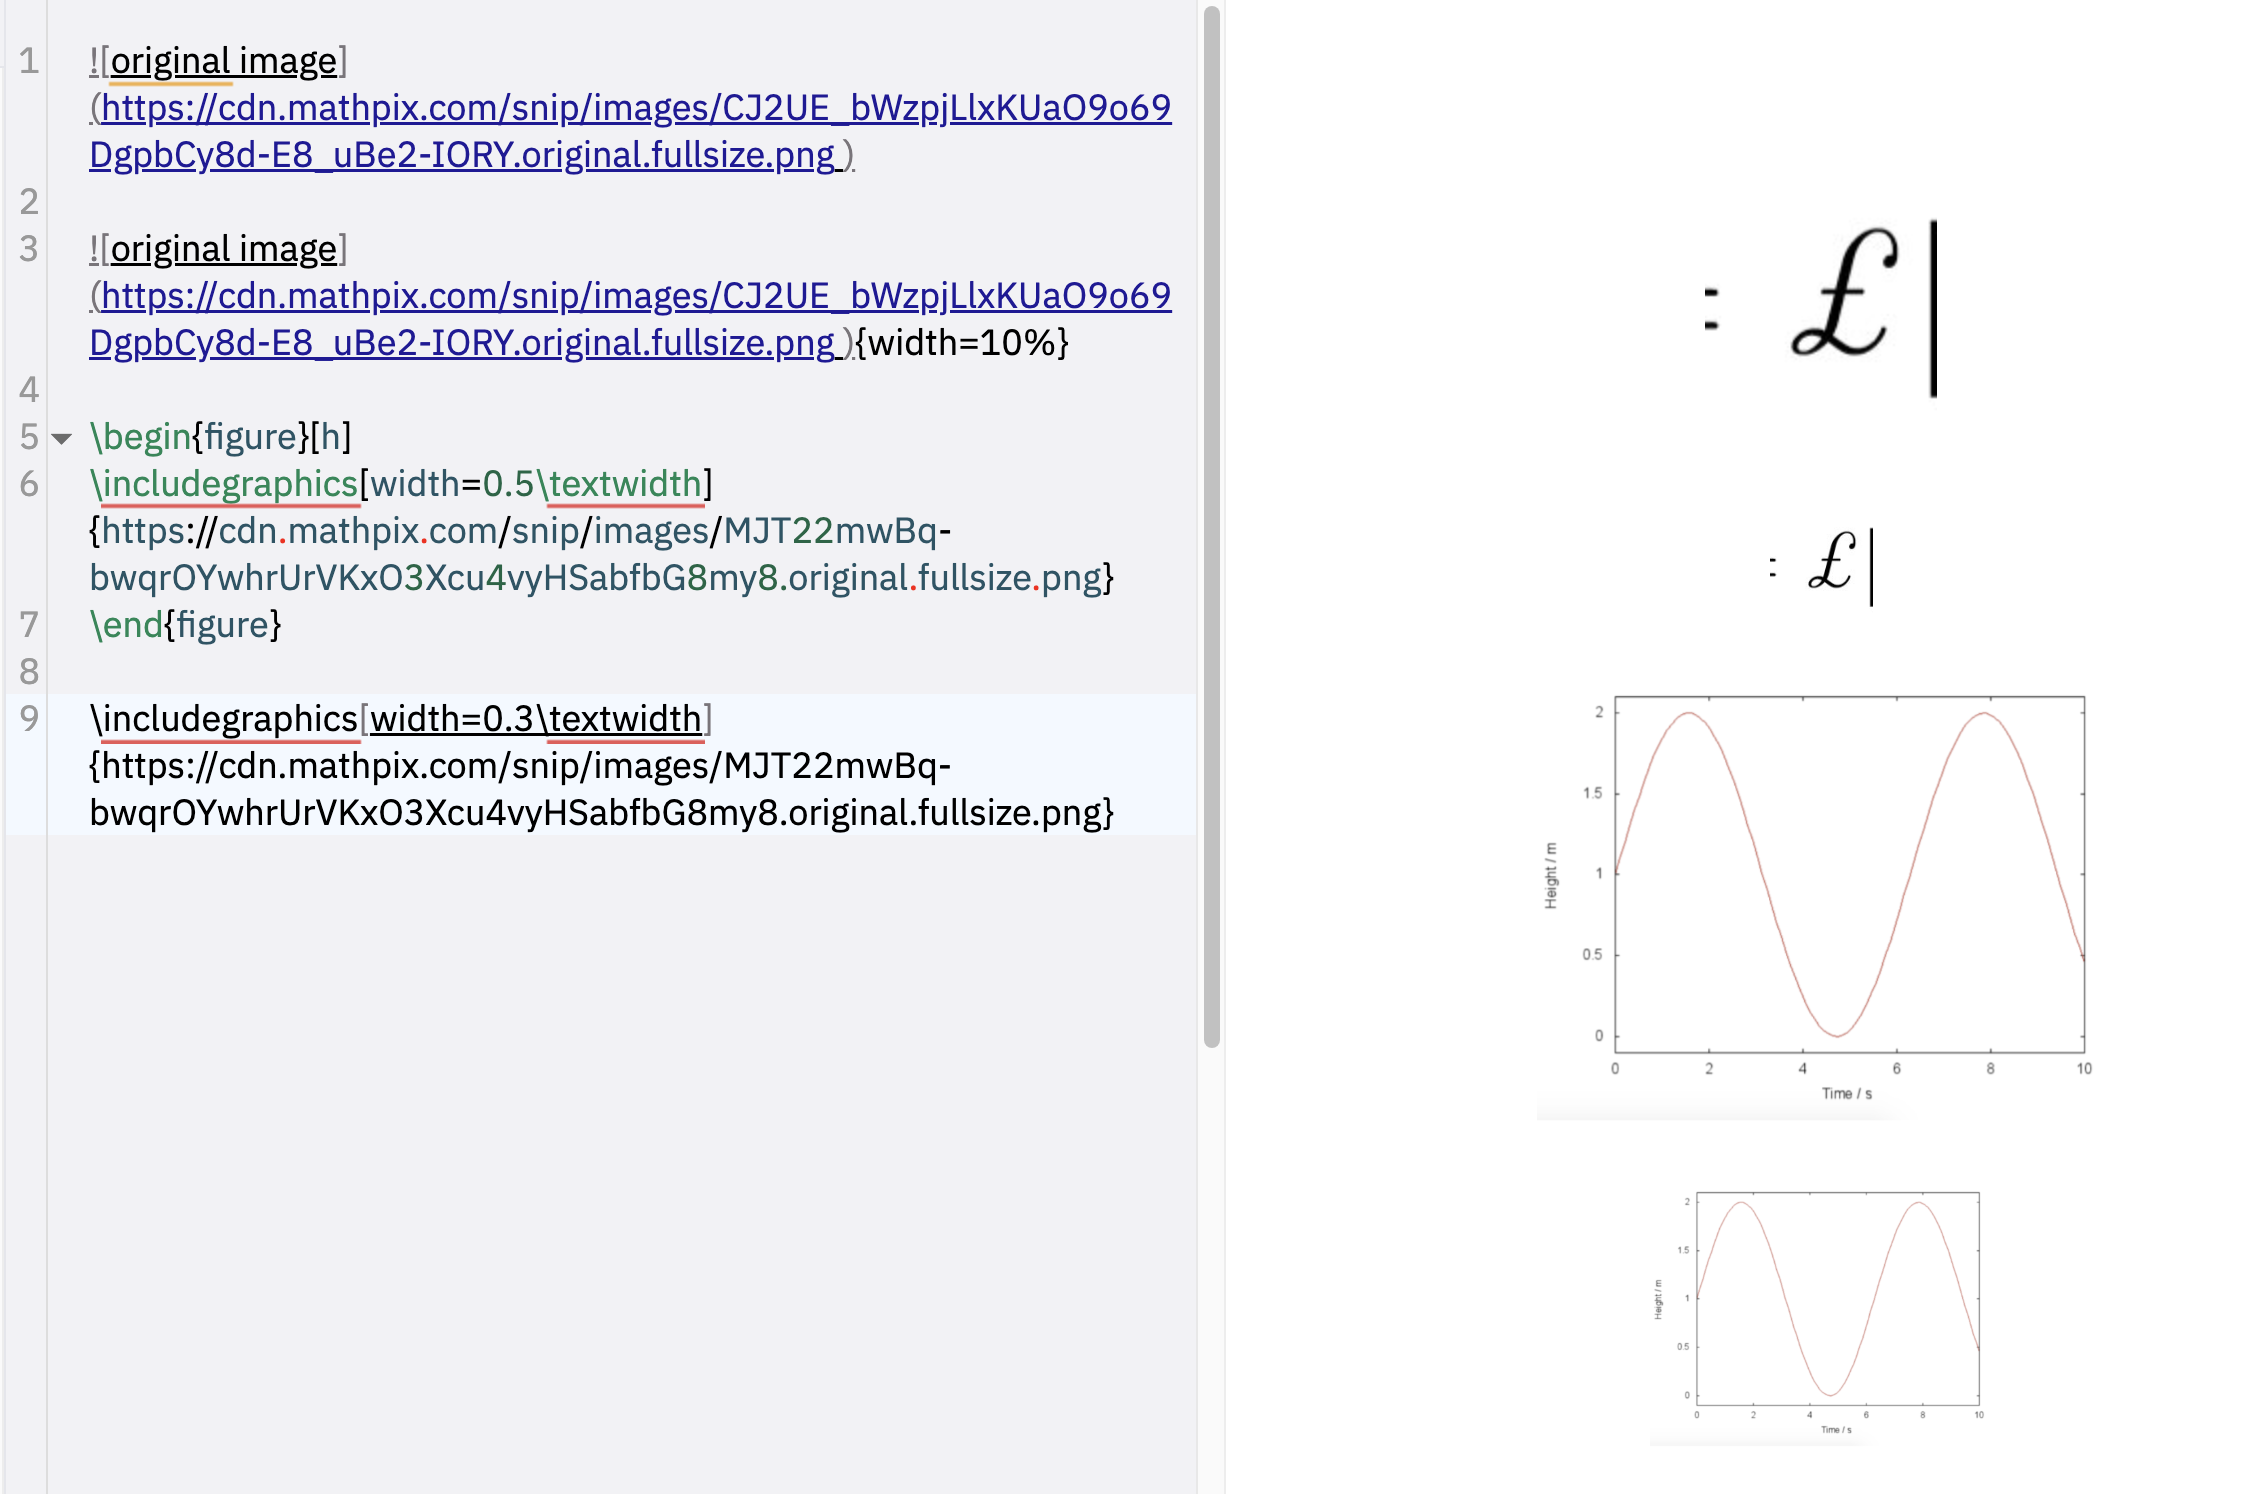The image size is (2268, 1494).
Task: Click the {width=10%} attribute text
Action: tap(962, 343)
